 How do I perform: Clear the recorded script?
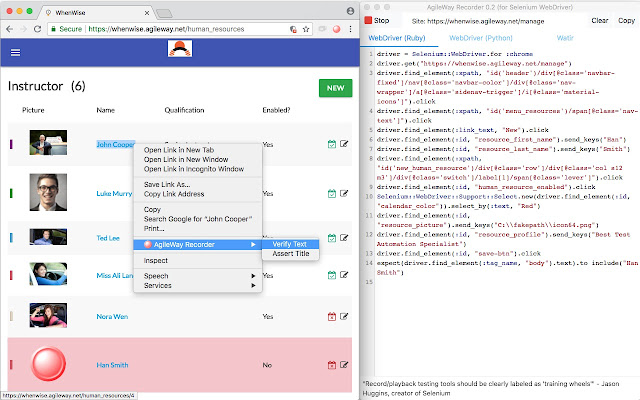click(600, 20)
